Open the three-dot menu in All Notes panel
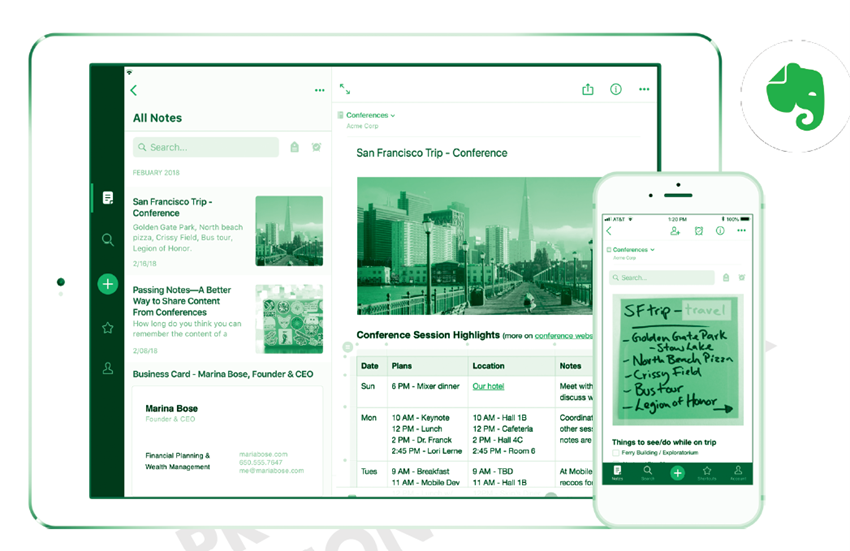Screen dimensions: 850x551 pos(320,91)
